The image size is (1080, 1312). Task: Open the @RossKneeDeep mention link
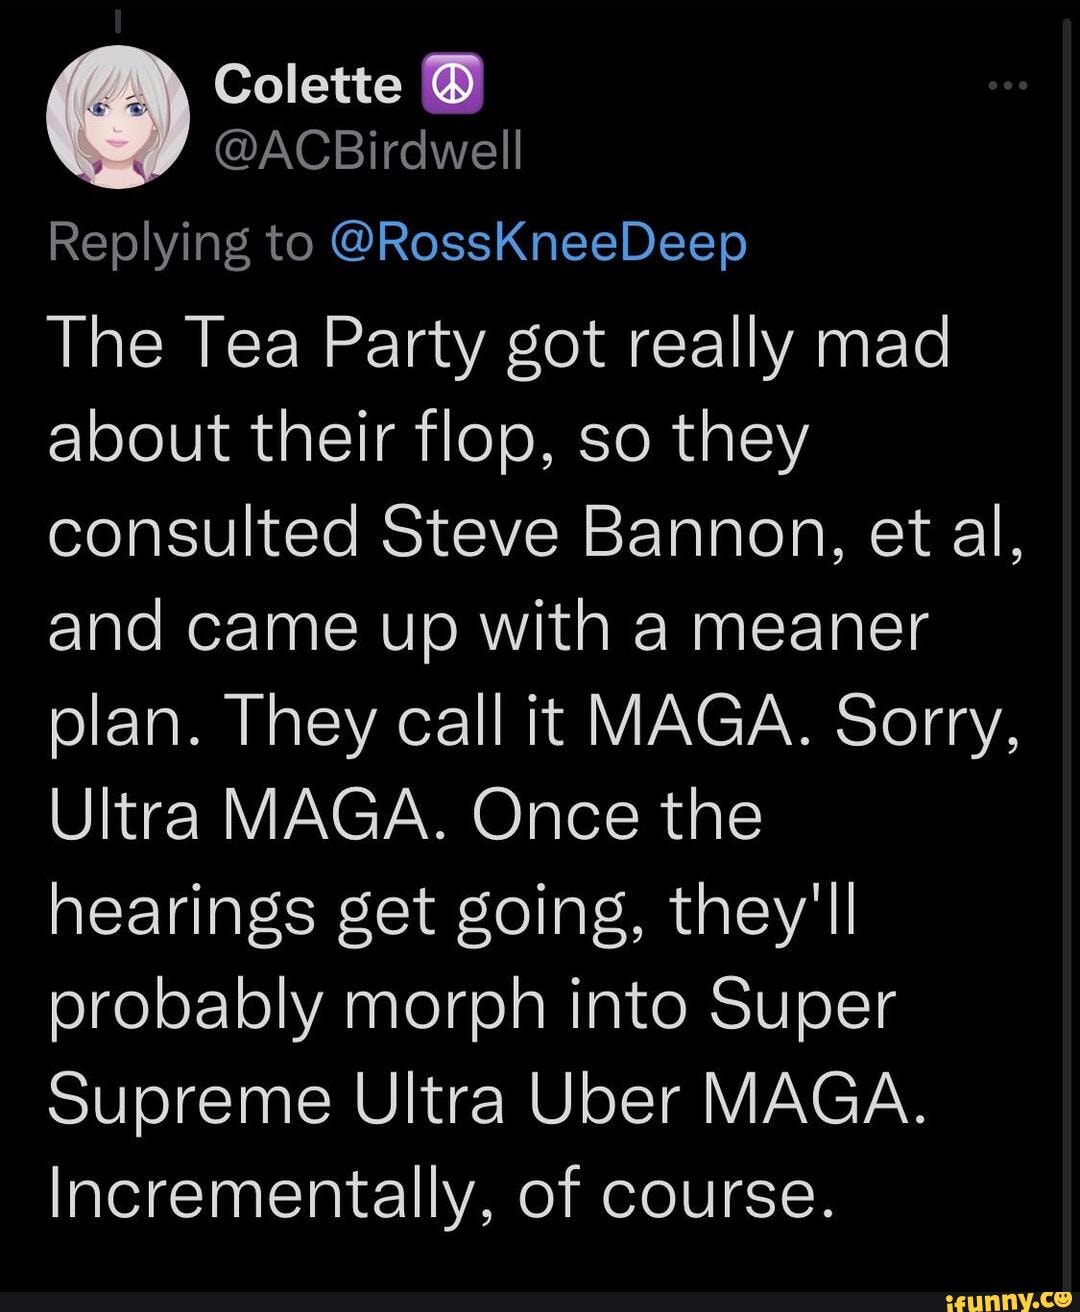coord(537,241)
